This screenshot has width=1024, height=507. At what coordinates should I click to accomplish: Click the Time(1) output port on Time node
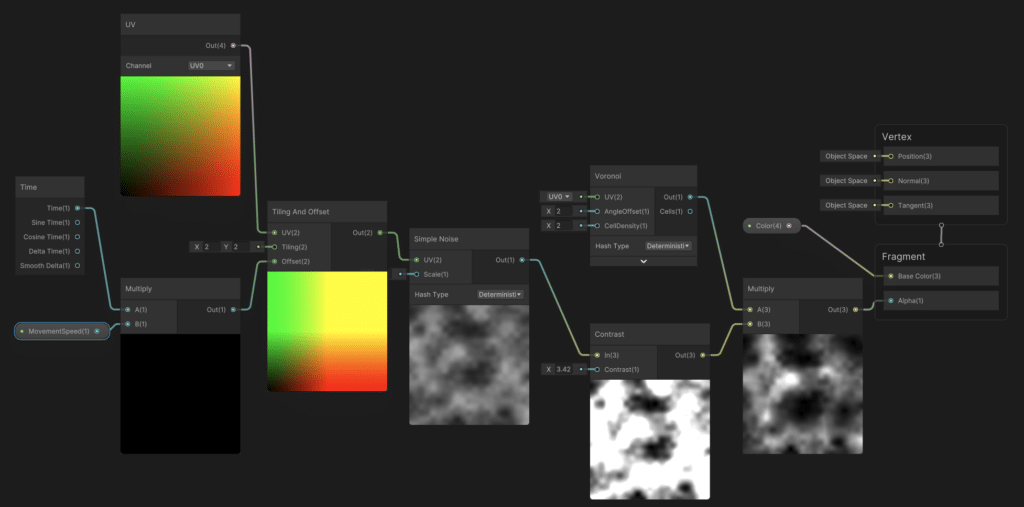point(78,208)
